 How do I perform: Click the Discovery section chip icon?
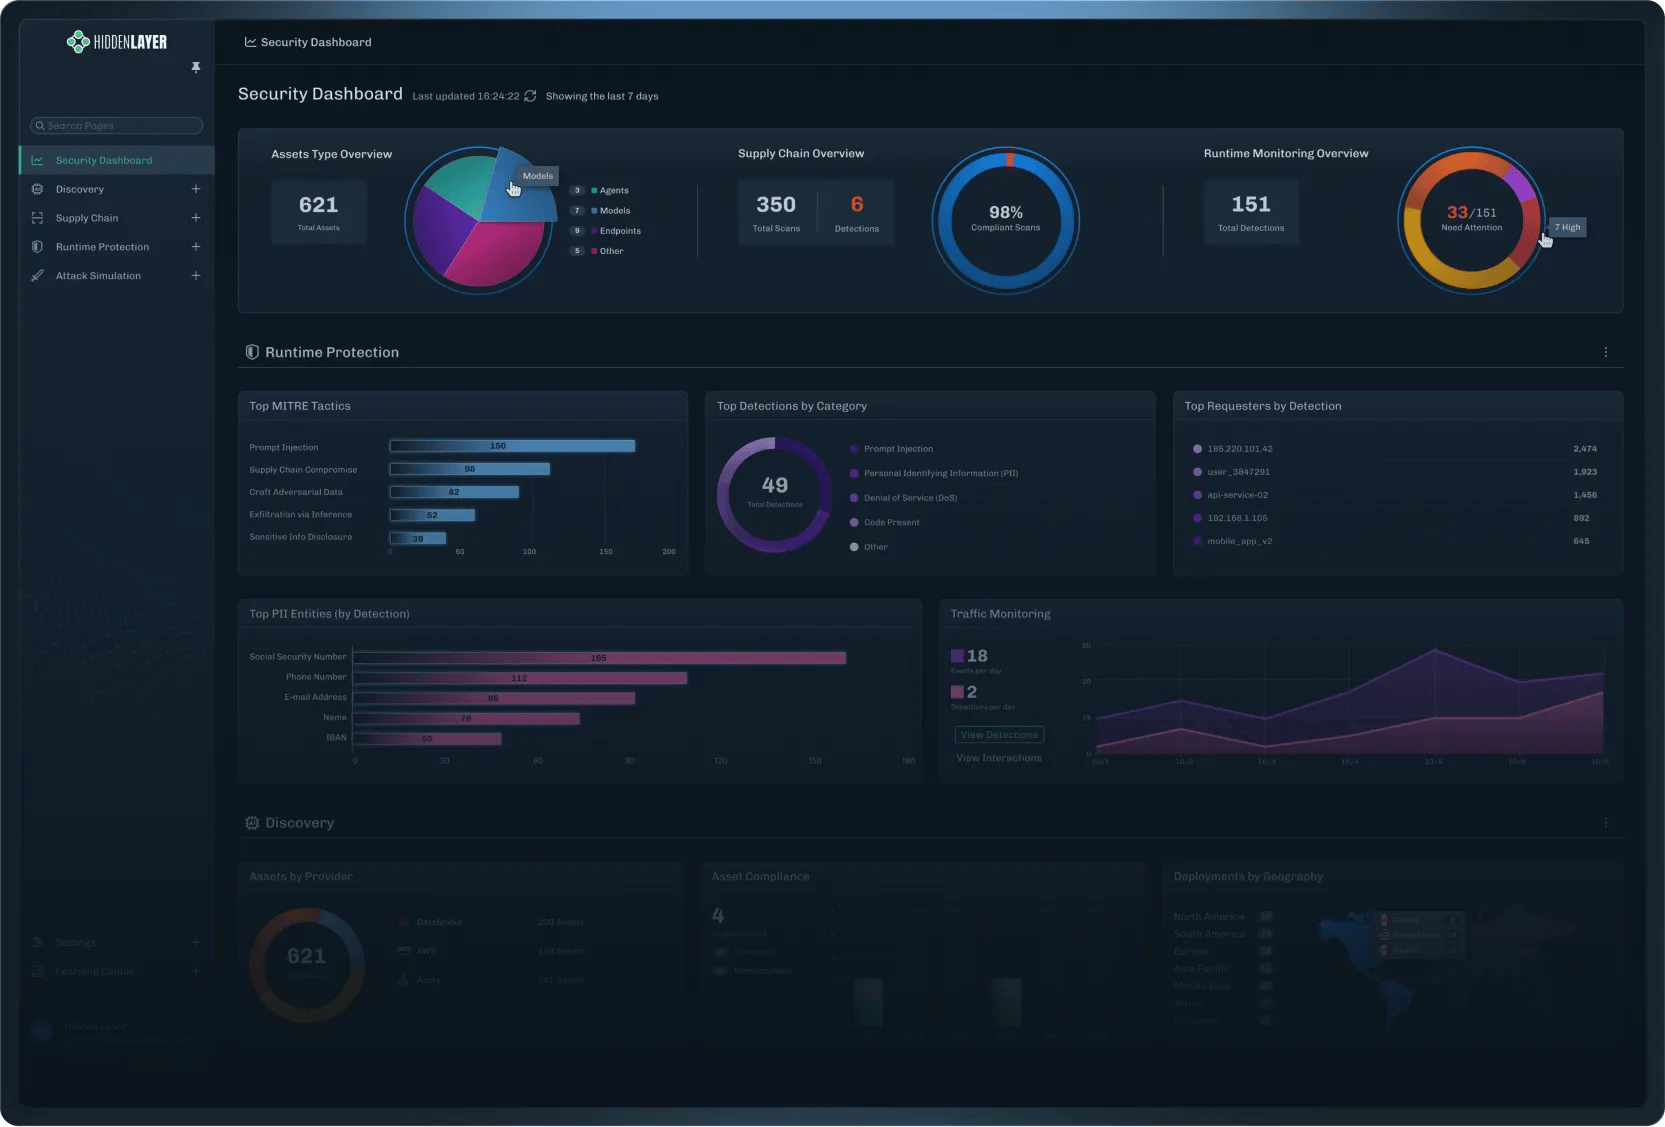pyautogui.click(x=252, y=823)
